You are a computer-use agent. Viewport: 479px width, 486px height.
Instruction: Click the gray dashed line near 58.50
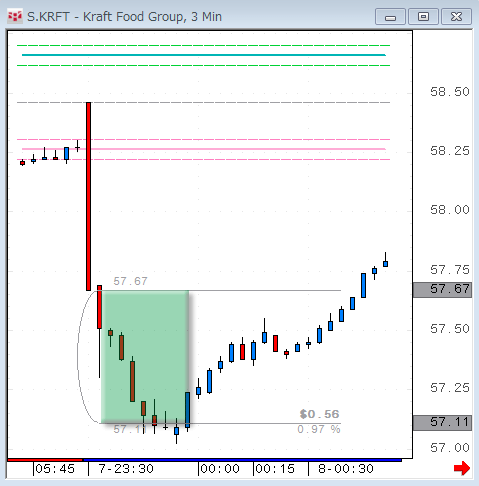[x=203, y=103]
